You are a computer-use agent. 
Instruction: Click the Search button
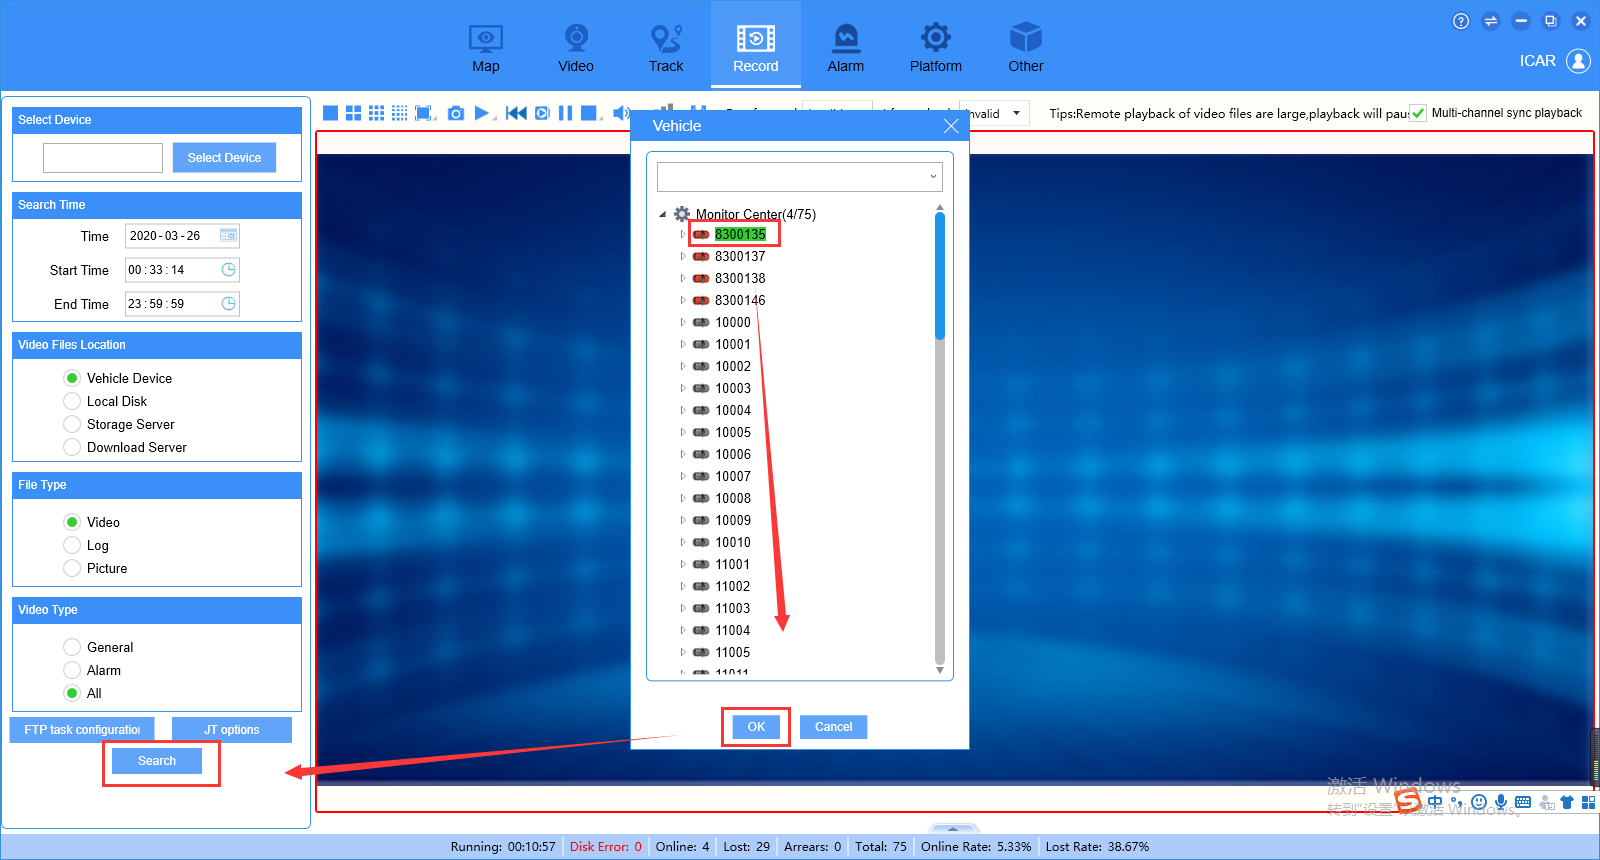click(157, 761)
